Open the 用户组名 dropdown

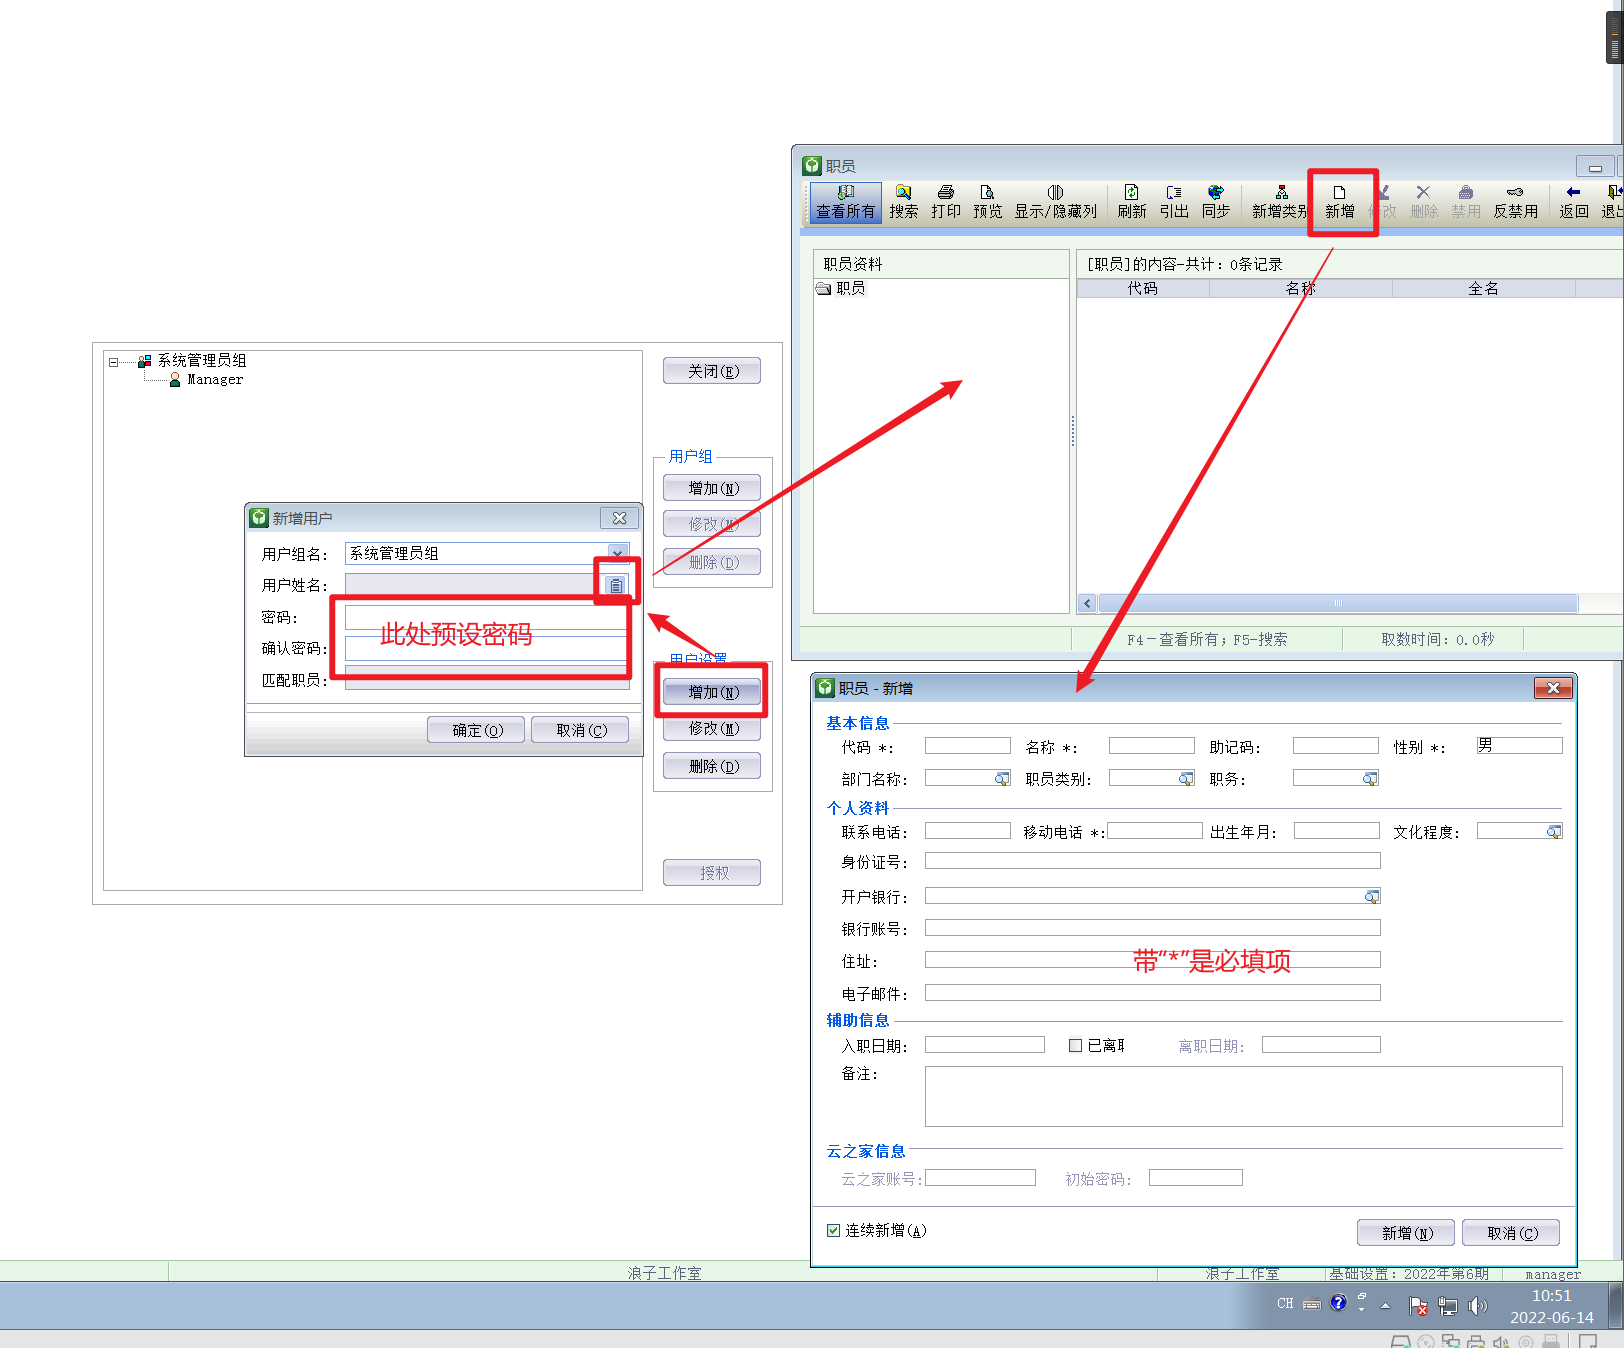click(x=618, y=553)
